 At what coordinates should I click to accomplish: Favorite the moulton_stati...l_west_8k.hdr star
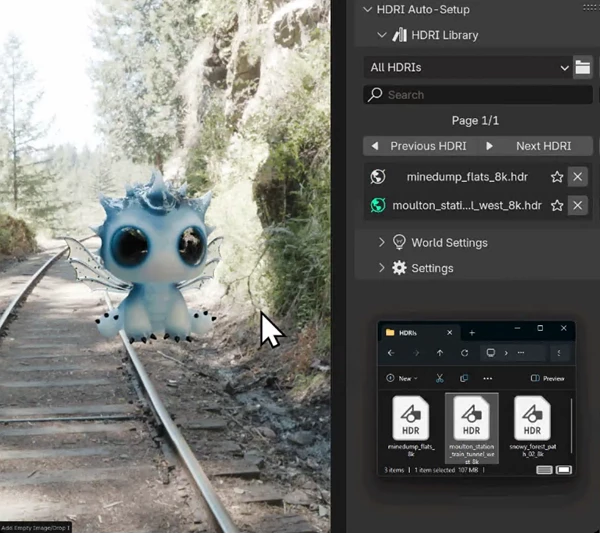coord(557,205)
